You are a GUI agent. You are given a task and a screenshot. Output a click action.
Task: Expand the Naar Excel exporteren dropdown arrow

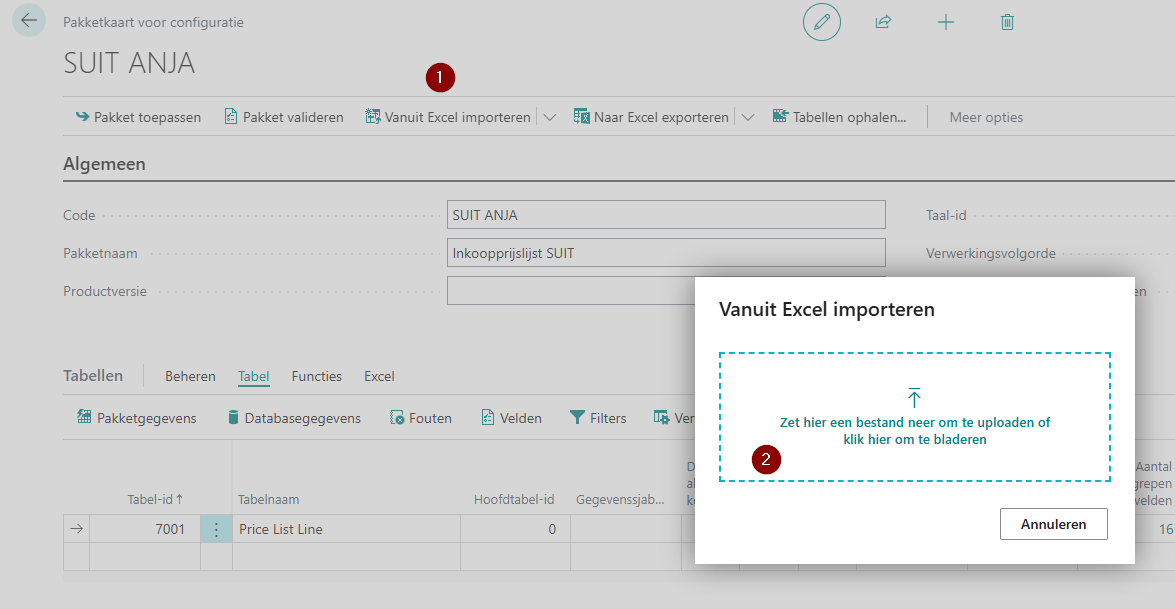[748, 117]
